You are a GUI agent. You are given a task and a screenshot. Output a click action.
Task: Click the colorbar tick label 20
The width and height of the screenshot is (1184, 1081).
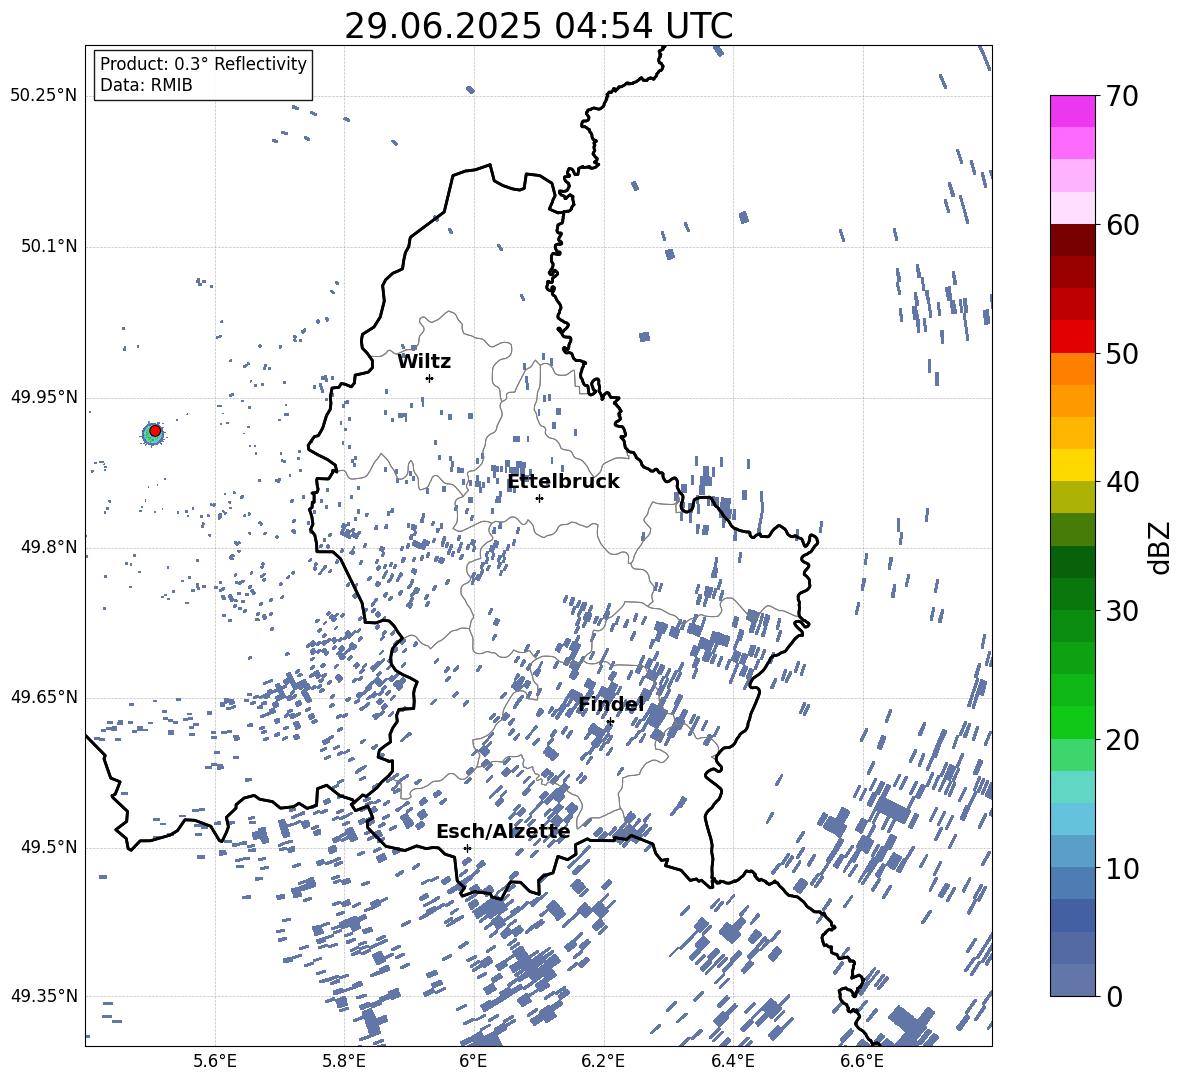pos(1122,740)
